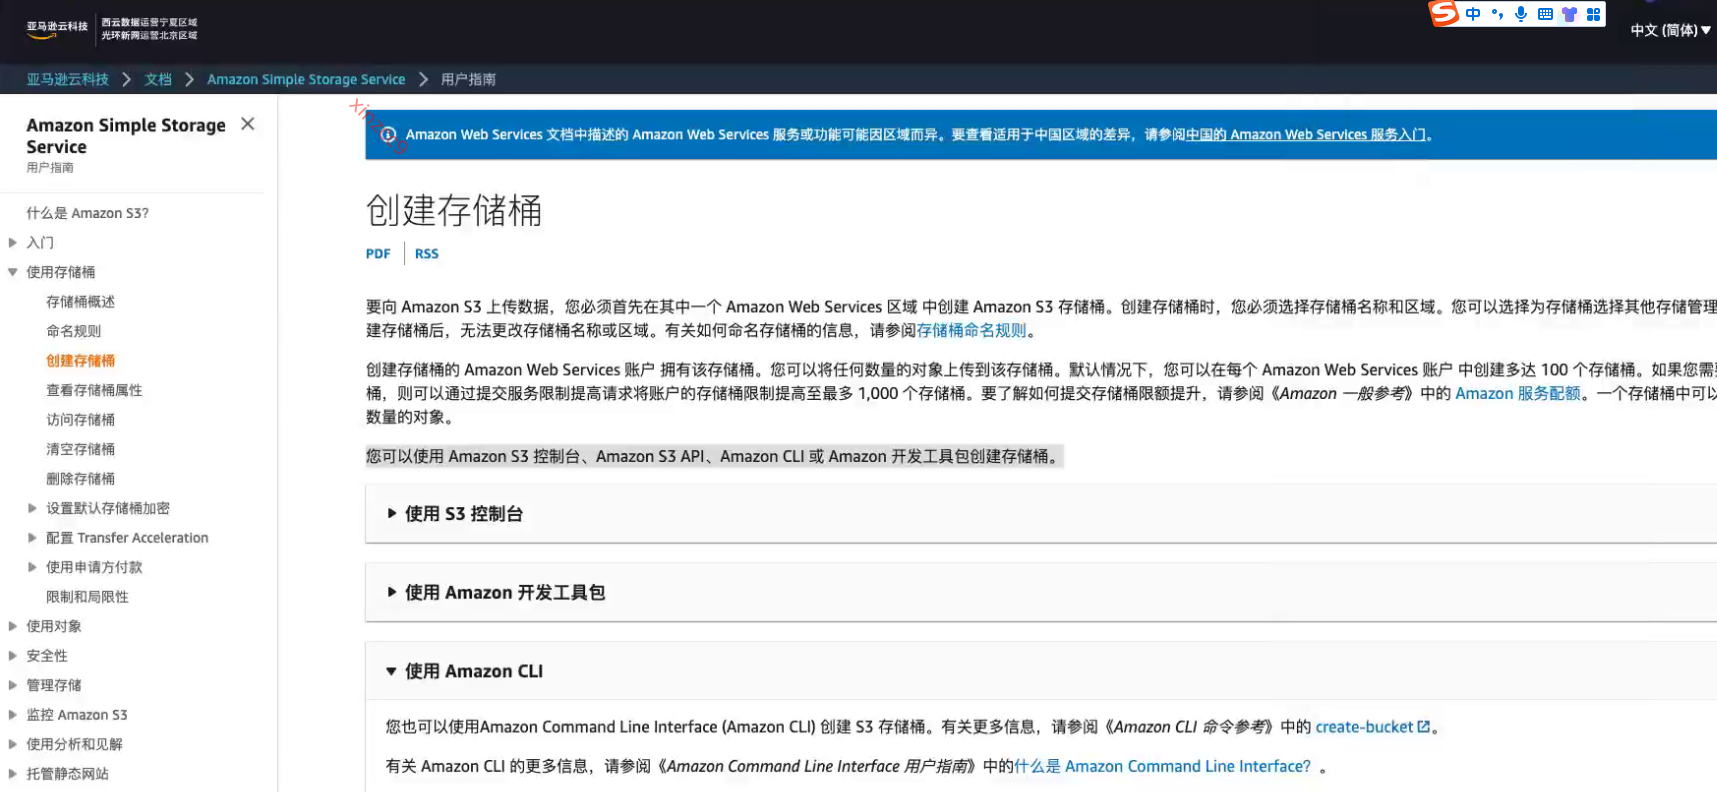Viewport: 1717px width, 792px height.
Task: Open the 亚马逊云科技 breadcrumb link
Action: tap(68, 79)
